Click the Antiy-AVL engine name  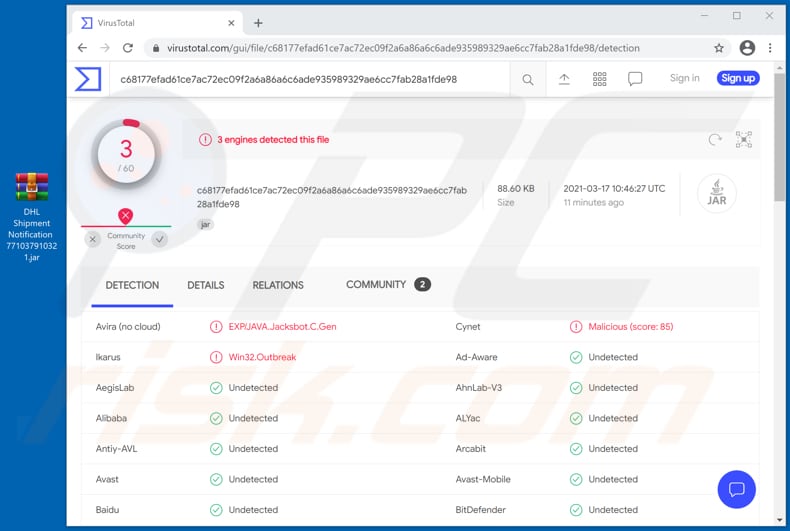[116, 448]
